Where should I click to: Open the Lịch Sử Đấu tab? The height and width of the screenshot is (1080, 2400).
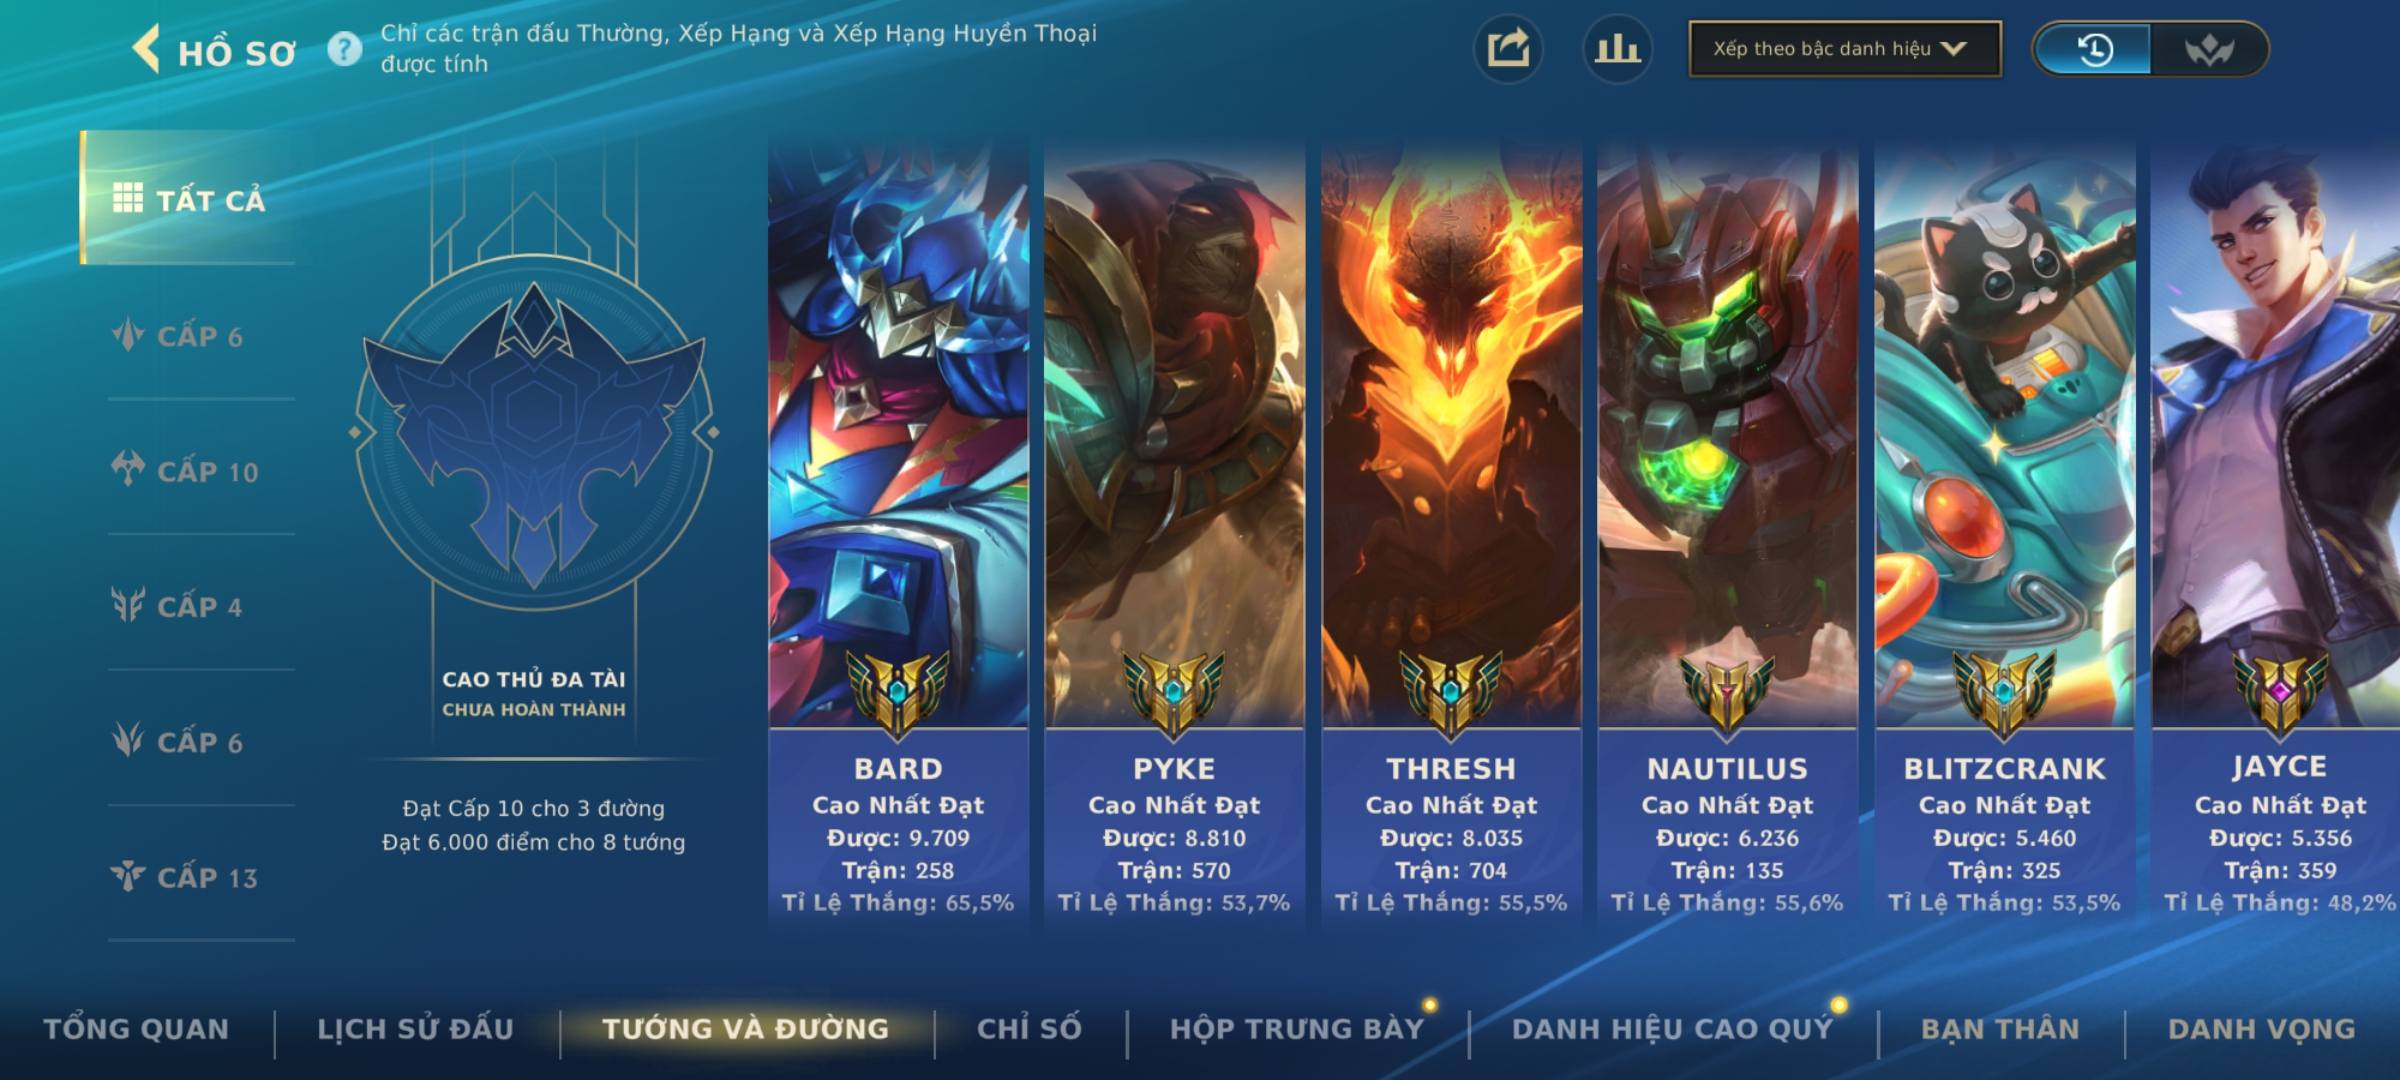coord(416,1029)
